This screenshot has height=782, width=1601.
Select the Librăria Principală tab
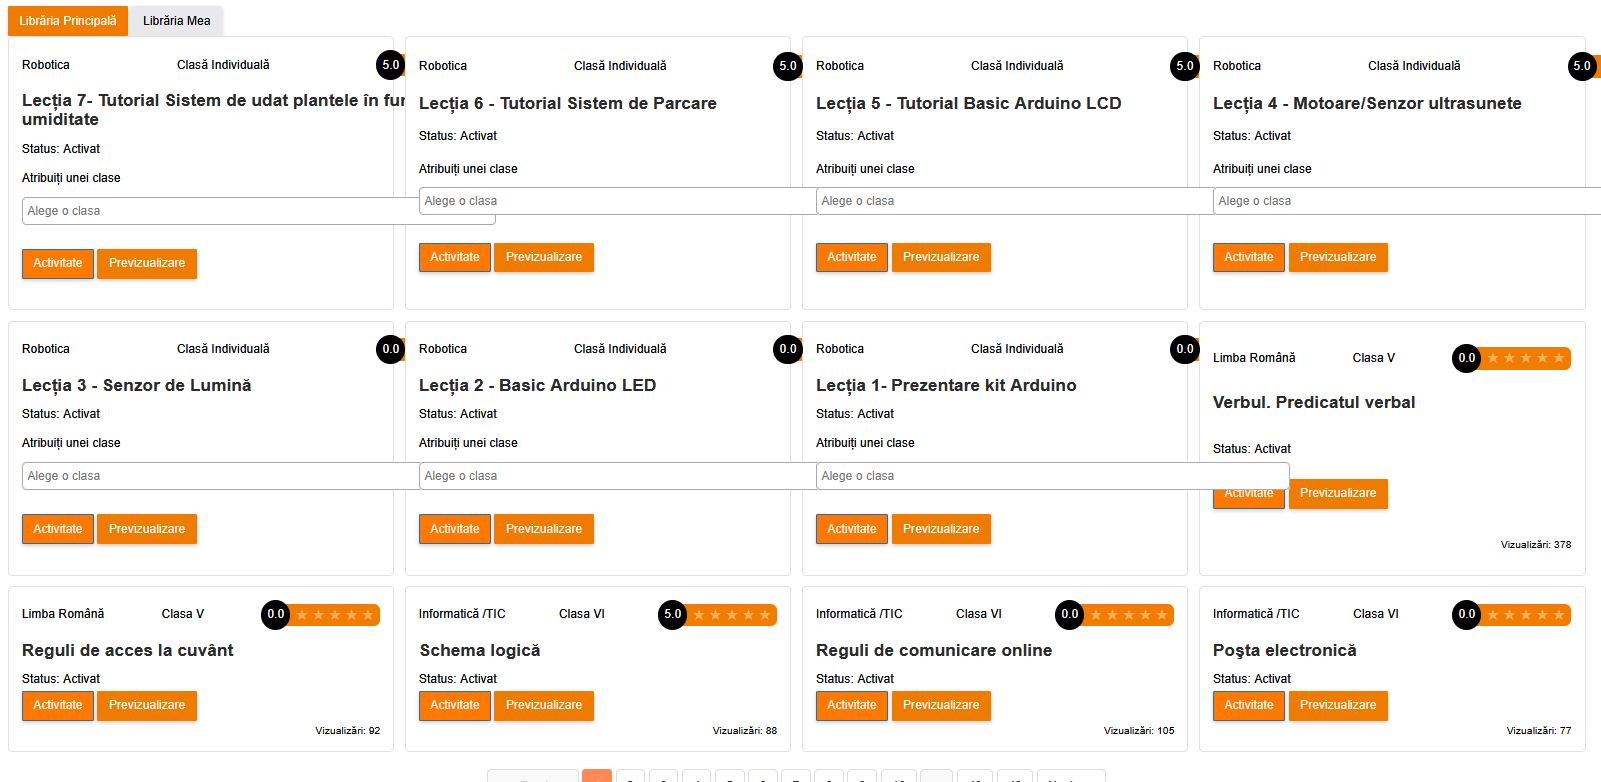point(68,21)
